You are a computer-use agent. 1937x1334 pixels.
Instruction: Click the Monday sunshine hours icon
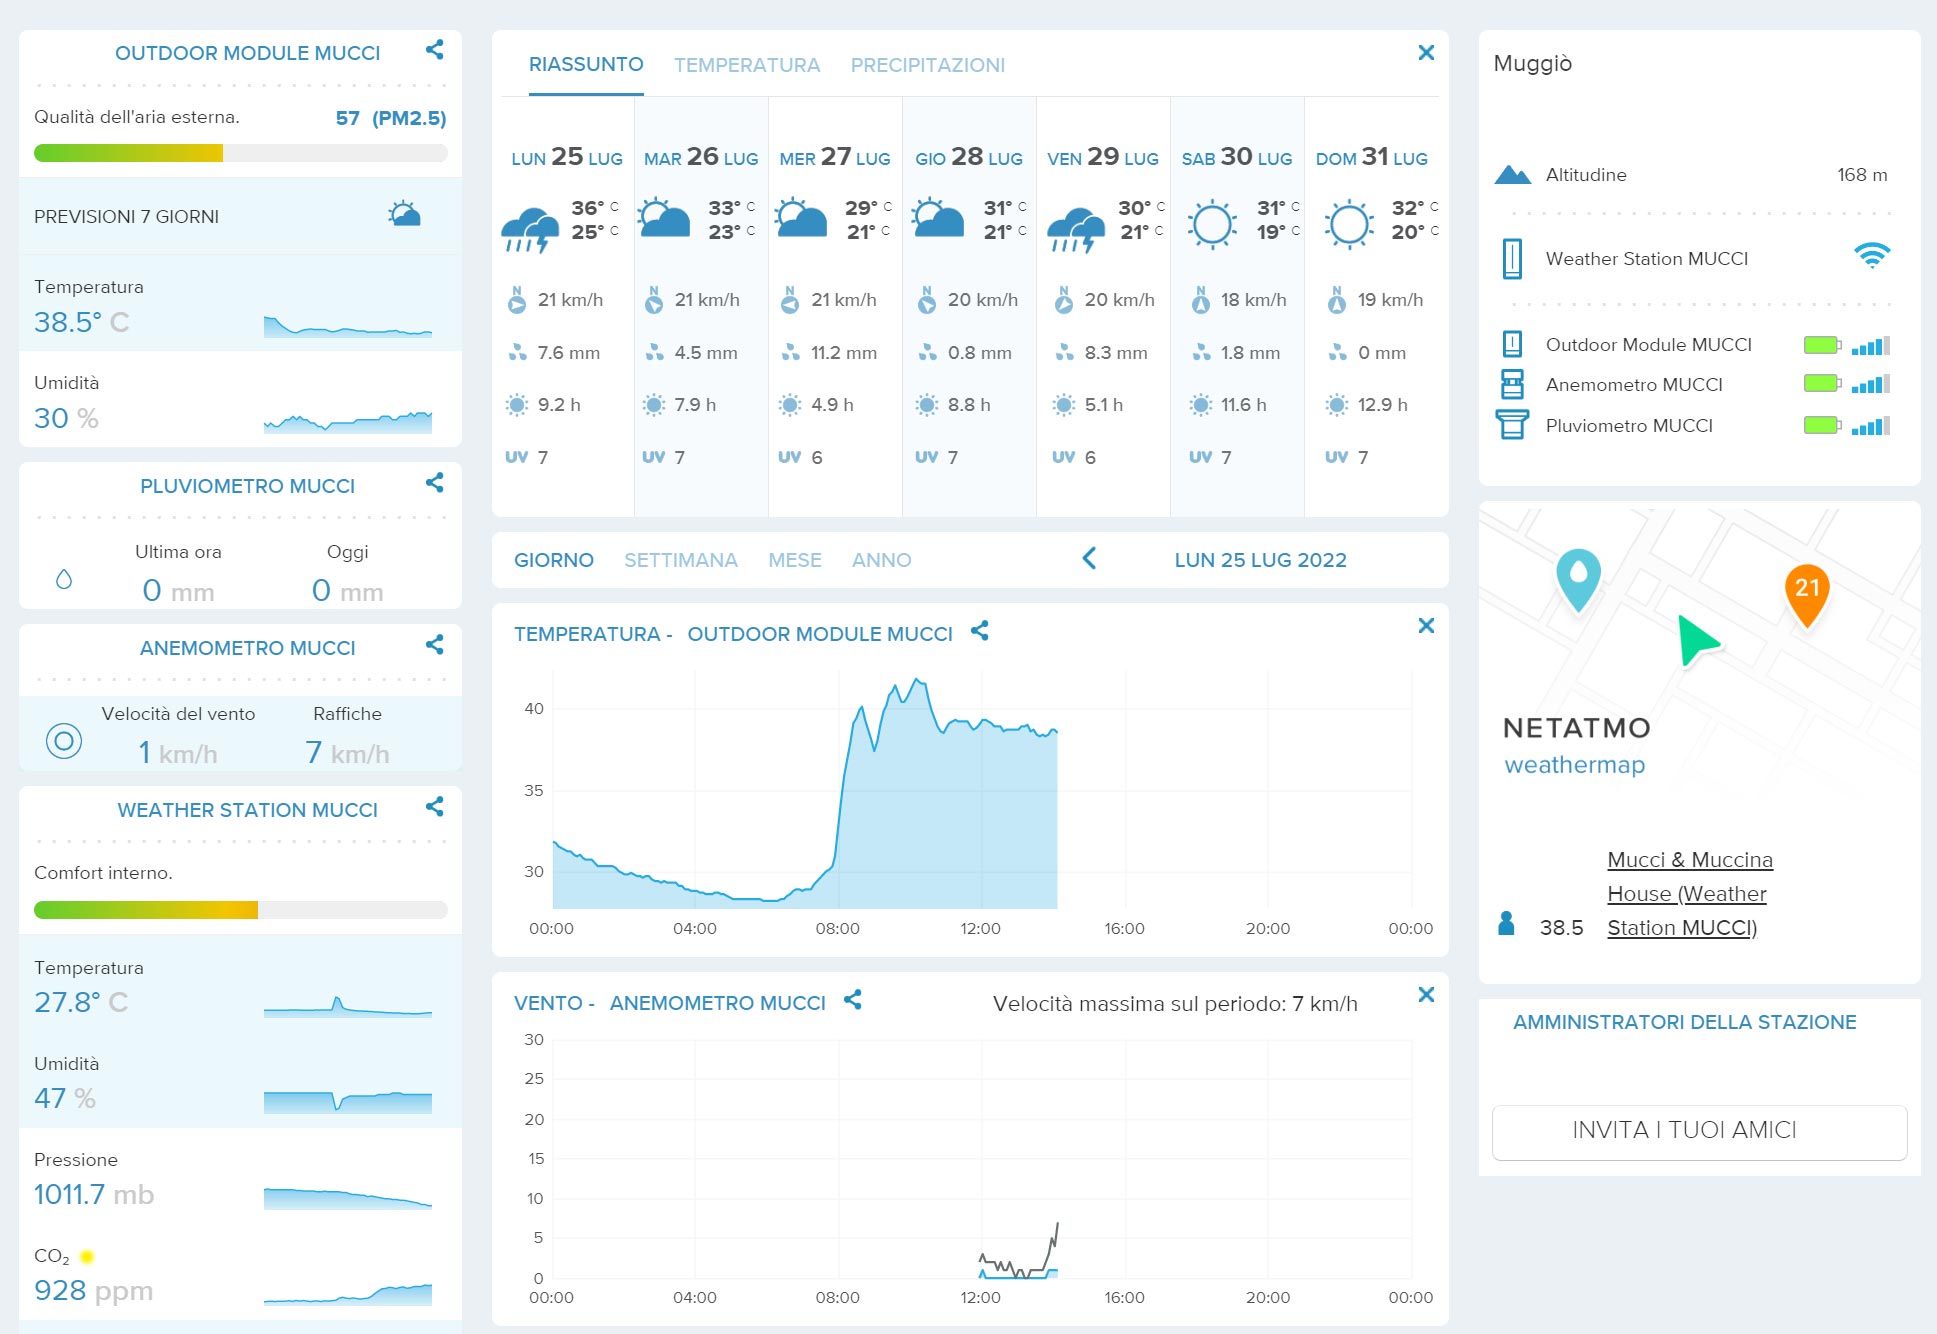[517, 405]
